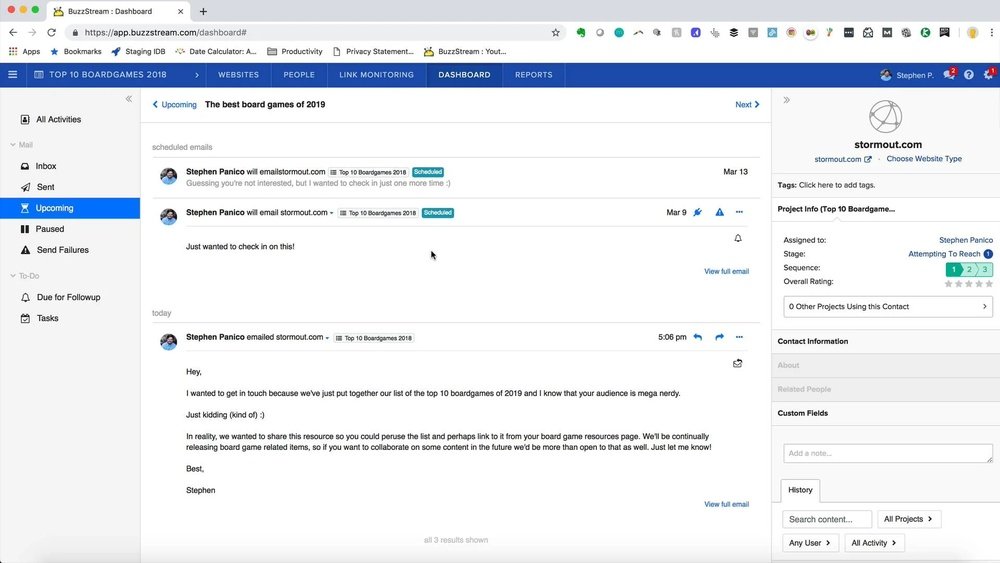Select the Dashboard tab

[x=464, y=75]
